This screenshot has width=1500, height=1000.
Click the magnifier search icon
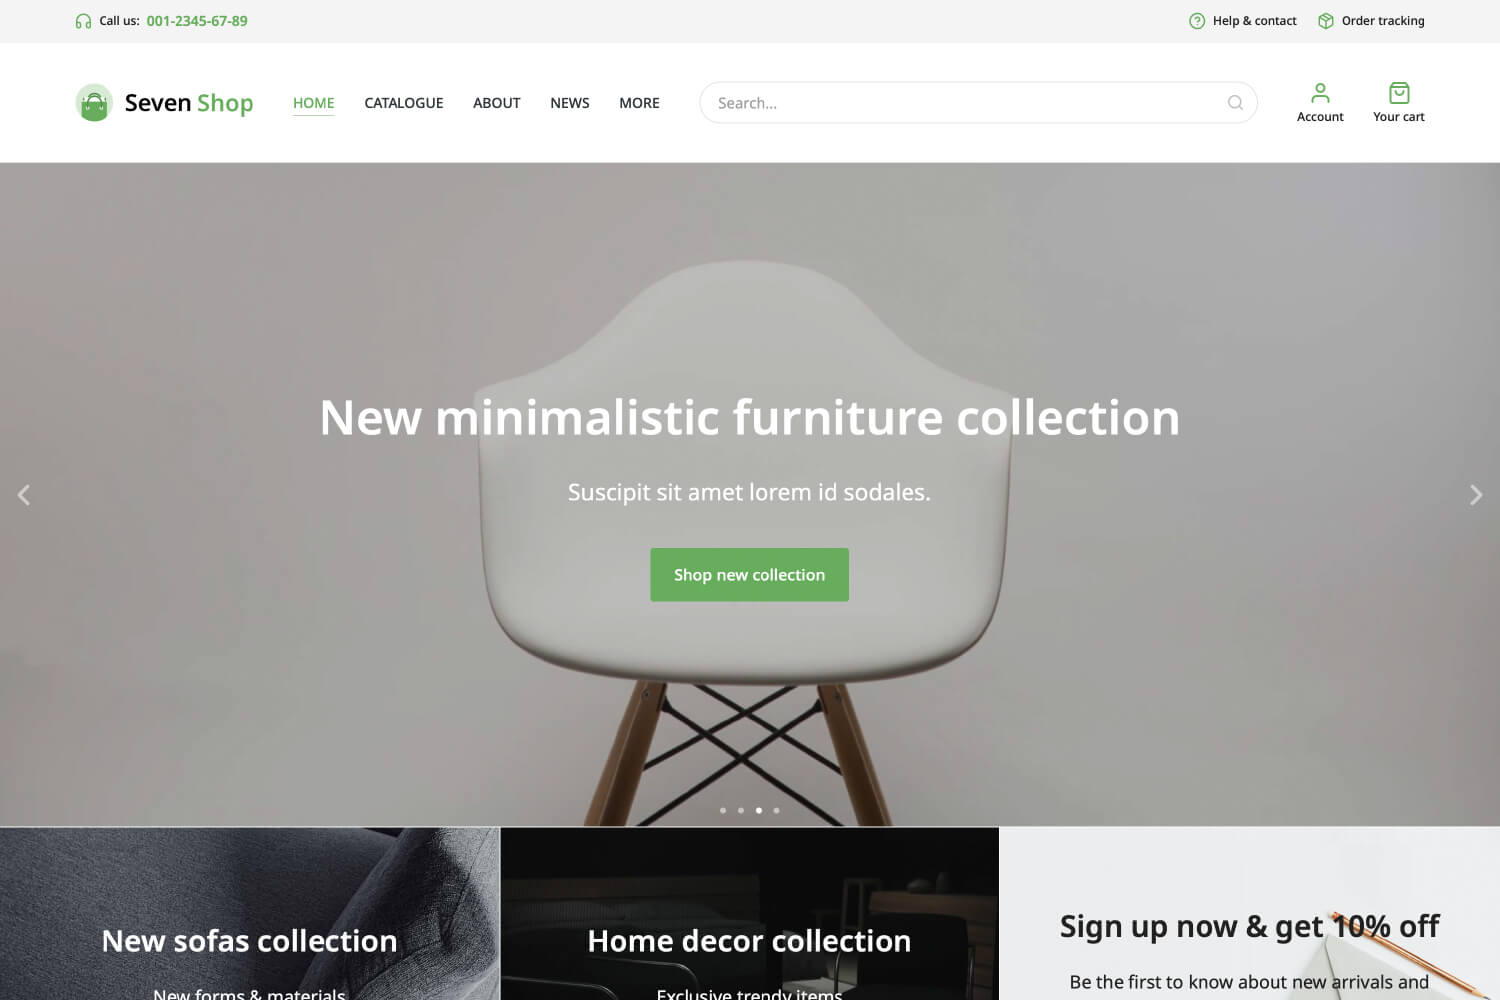click(x=1235, y=103)
